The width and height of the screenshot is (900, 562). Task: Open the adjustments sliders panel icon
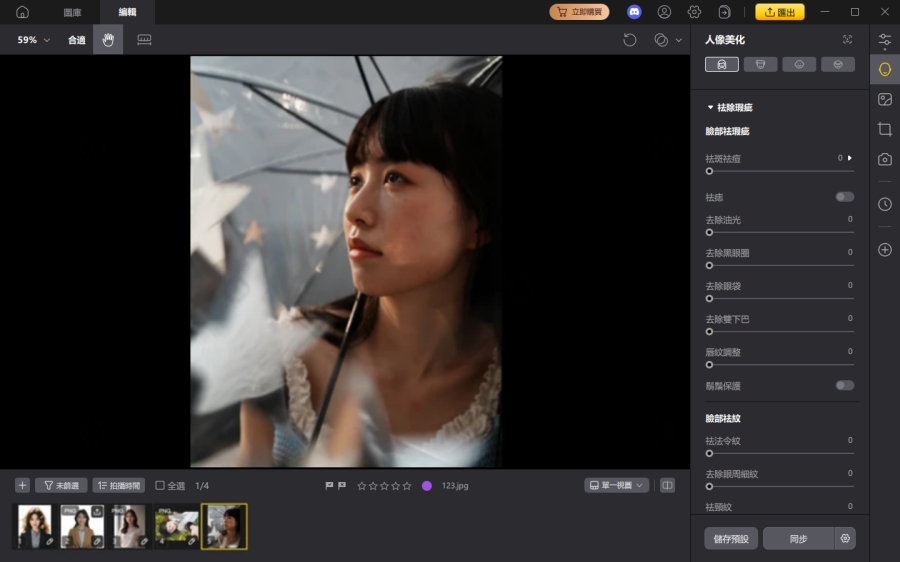coord(885,40)
